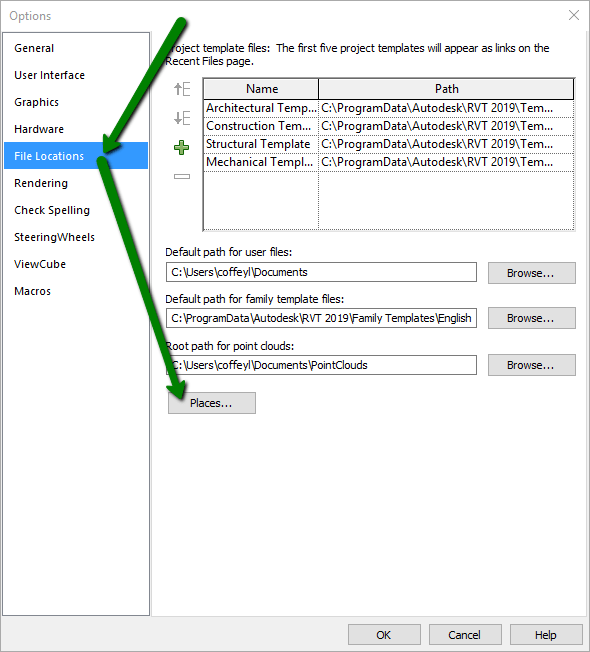Edit the default user files path field
590x652 pixels.
321,272
